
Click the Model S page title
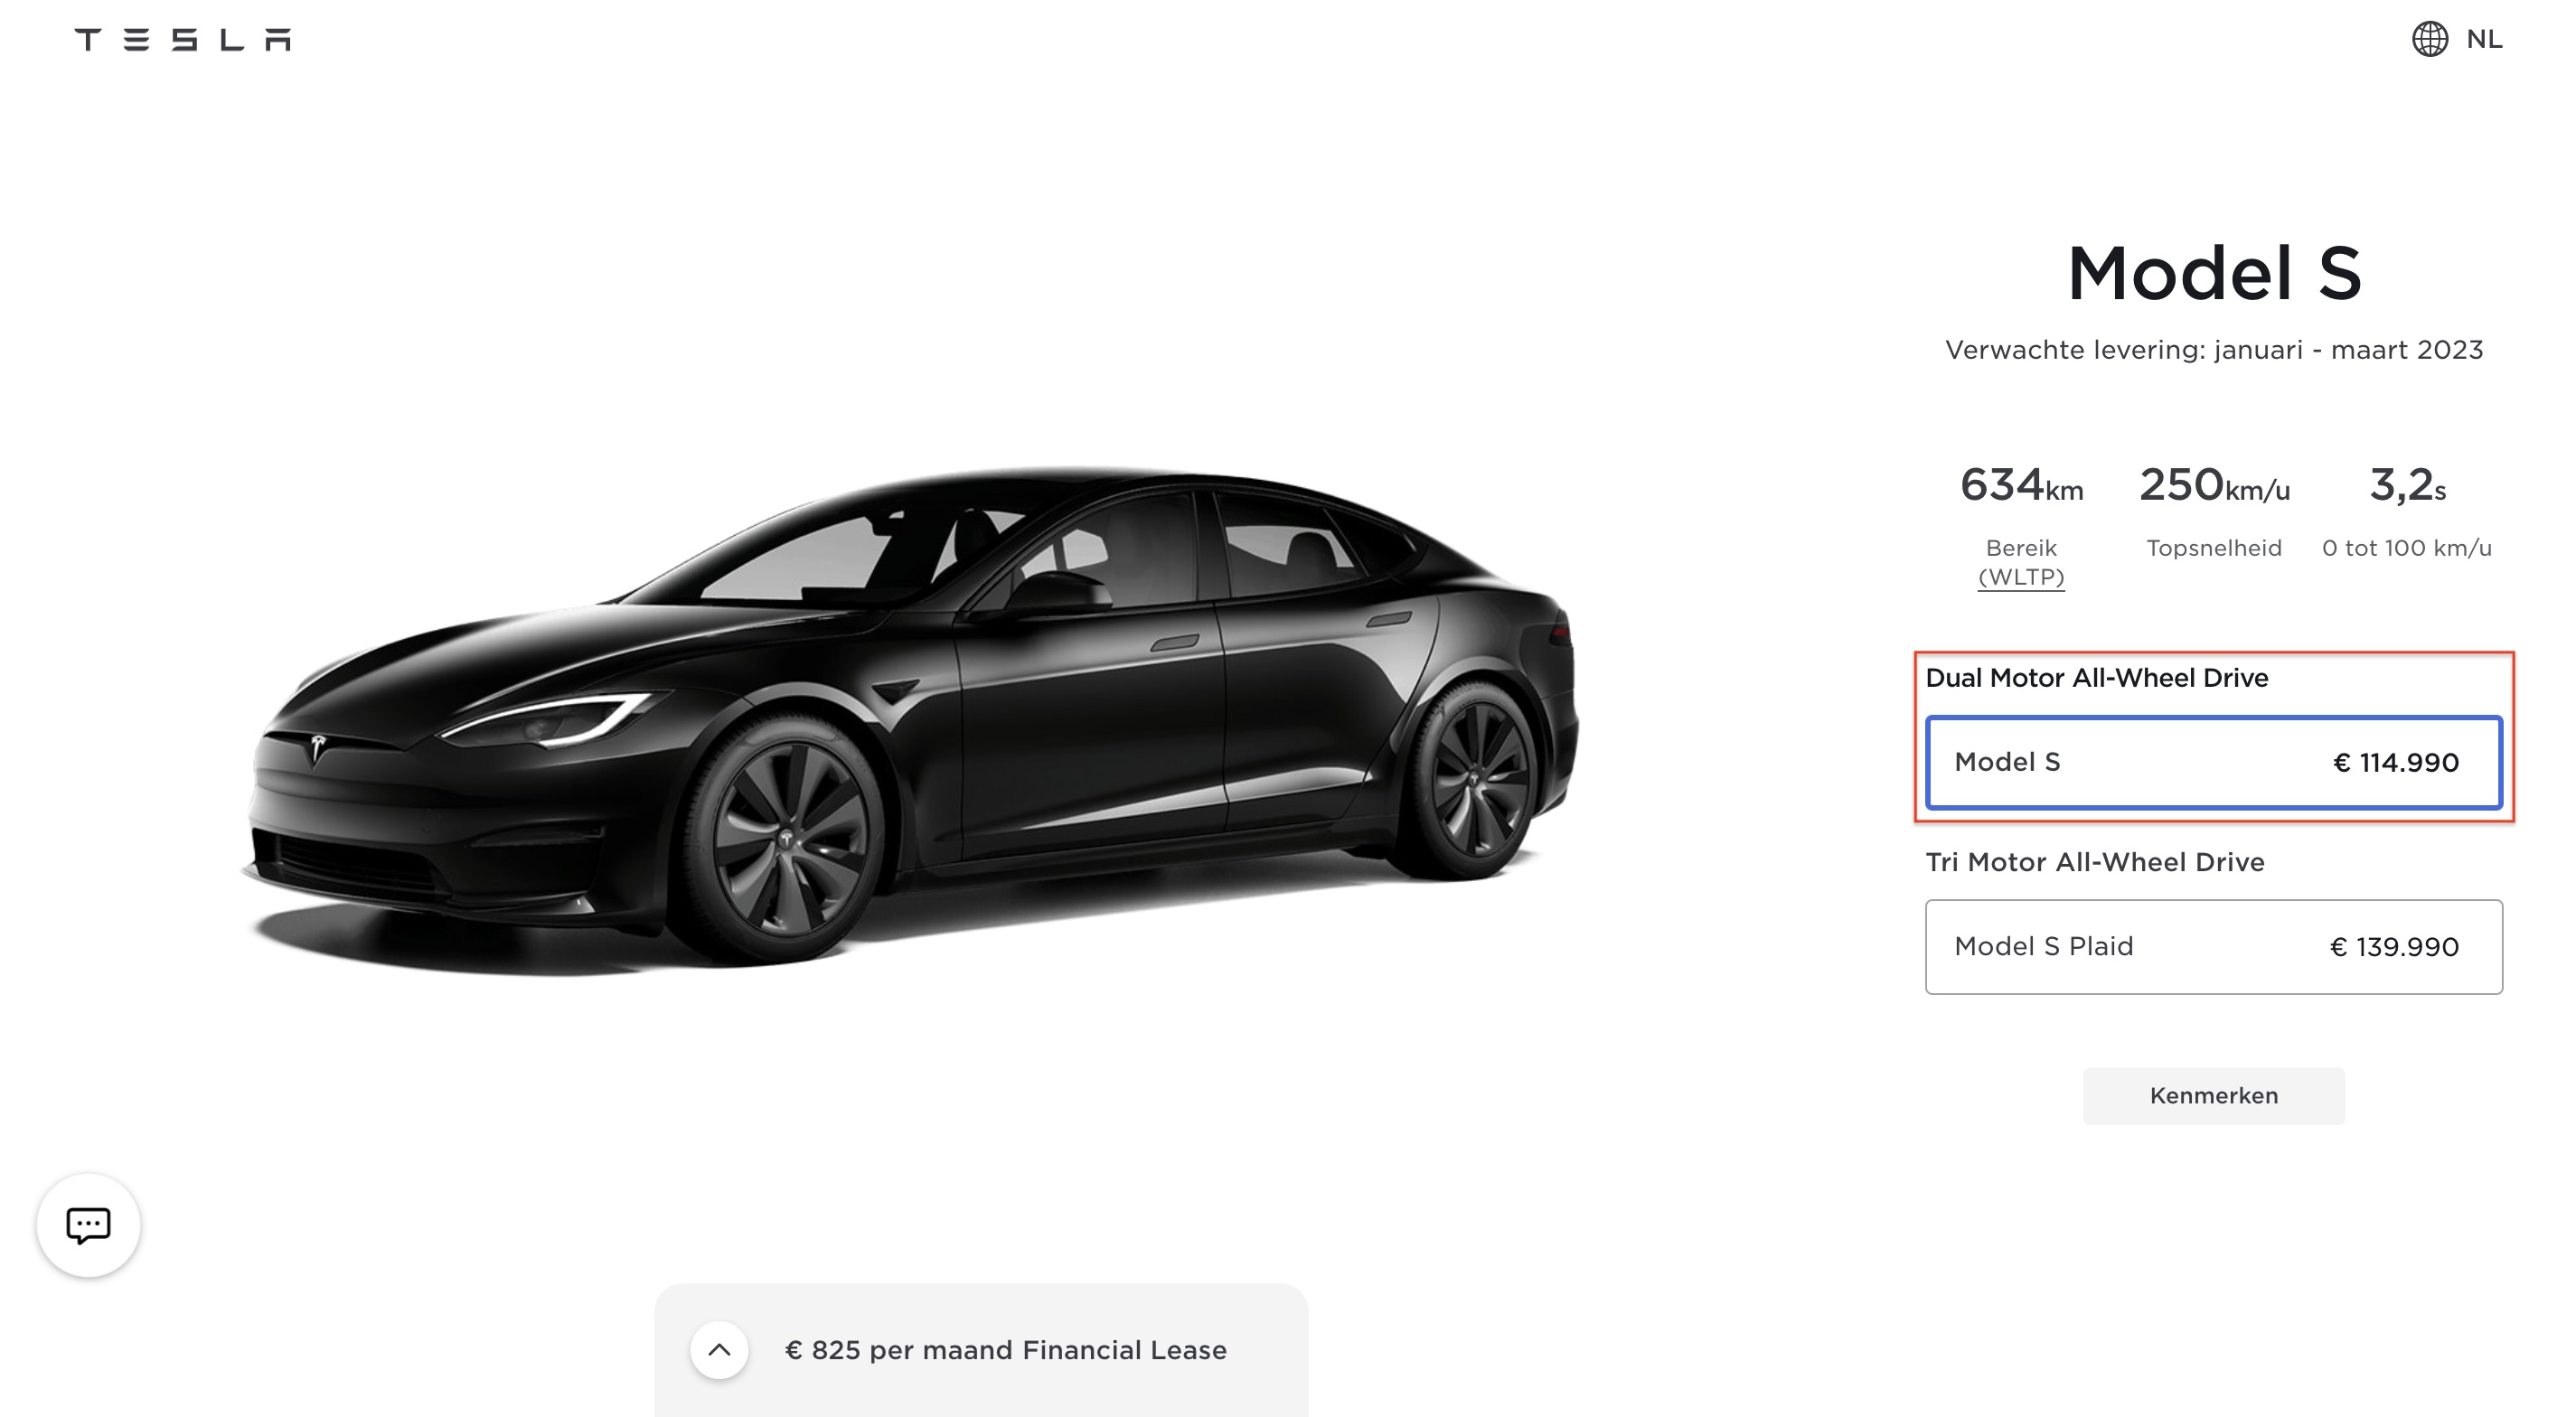point(2213,273)
